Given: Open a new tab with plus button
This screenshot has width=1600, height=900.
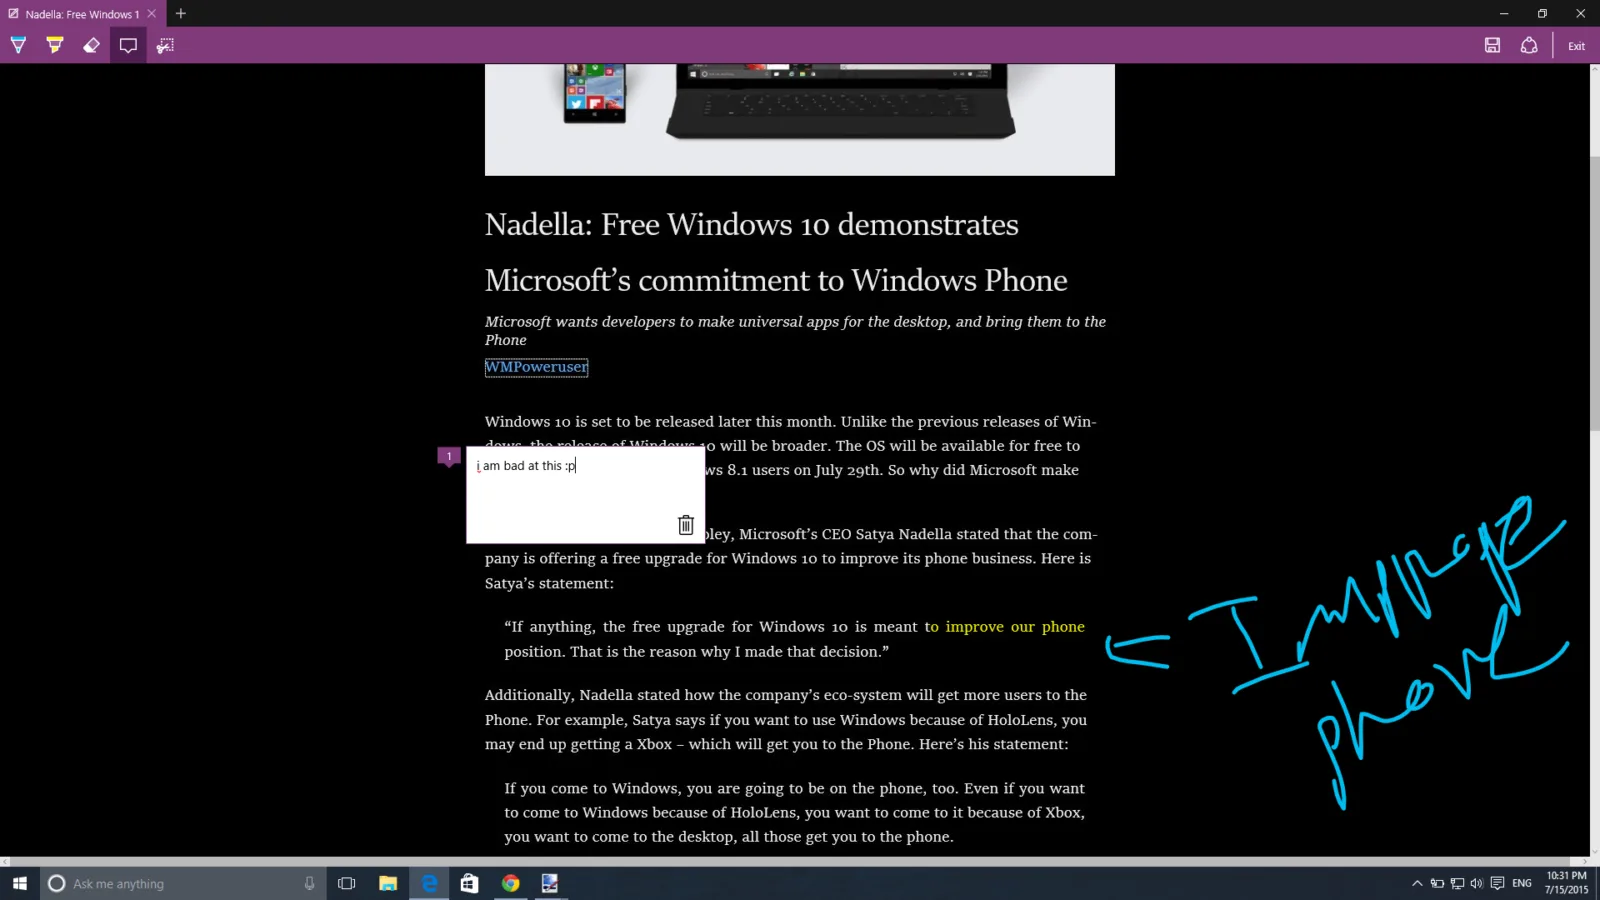Looking at the screenshot, I should coord(181,14).
